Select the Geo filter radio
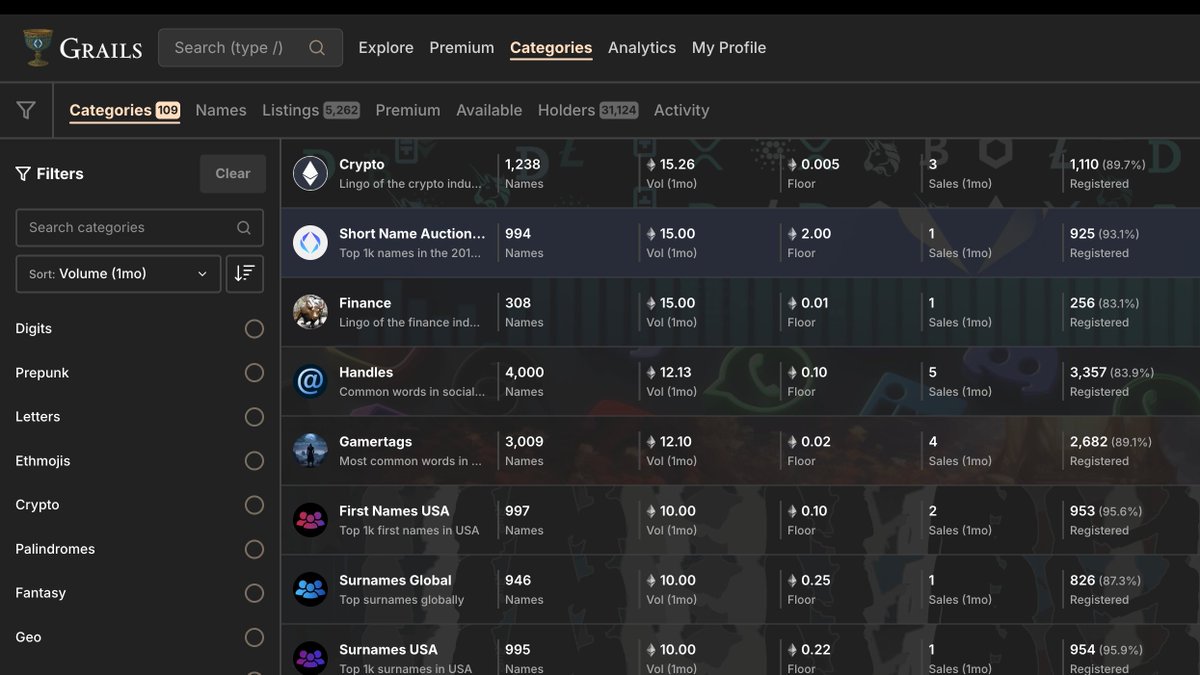Viewport: 1200px width, 675px height. point(254,637)
